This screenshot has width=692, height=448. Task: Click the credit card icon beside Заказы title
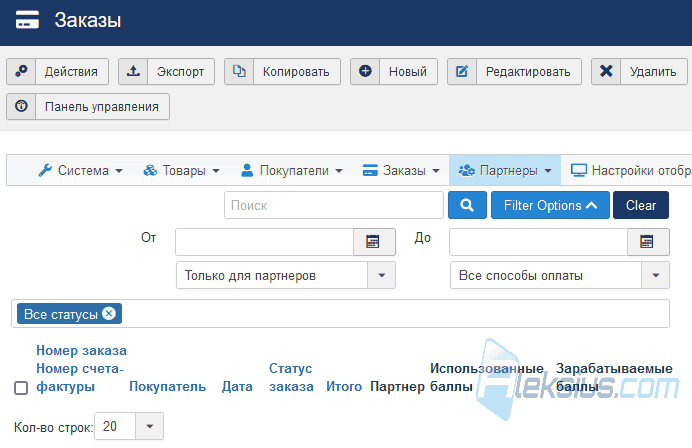(x=27, y=20)
